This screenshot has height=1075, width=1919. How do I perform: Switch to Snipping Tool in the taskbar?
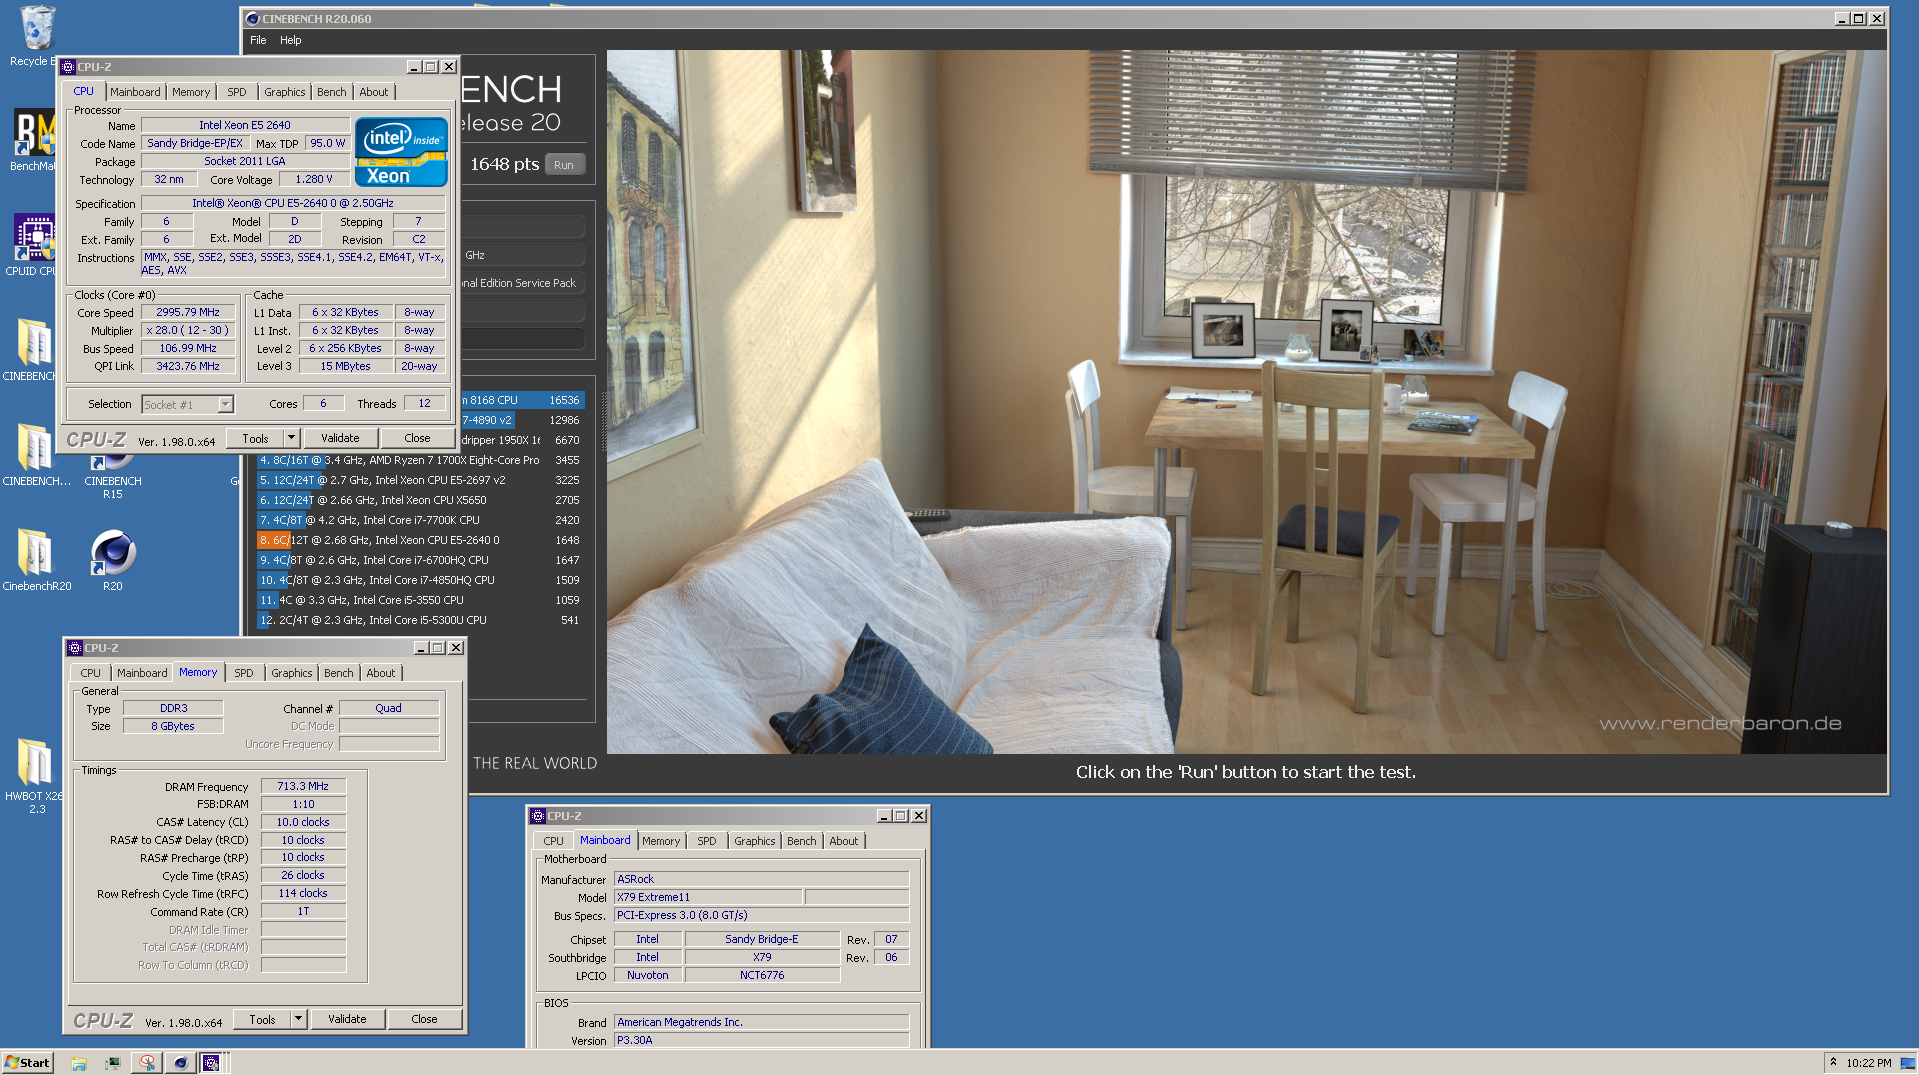(x=147, y=1063)
